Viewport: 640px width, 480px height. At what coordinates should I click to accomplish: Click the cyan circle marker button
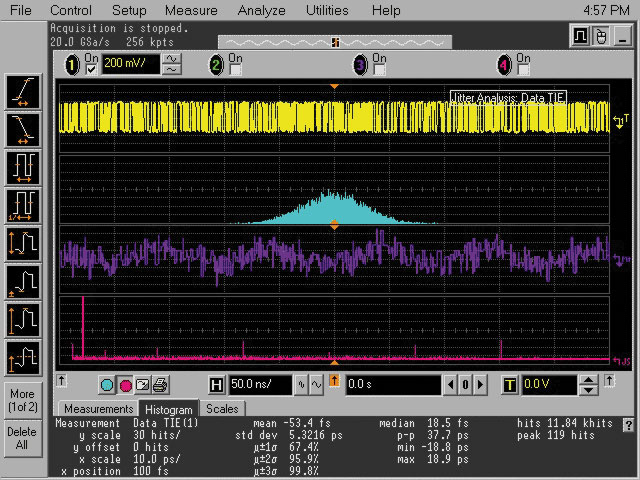(x=107, y=385)
